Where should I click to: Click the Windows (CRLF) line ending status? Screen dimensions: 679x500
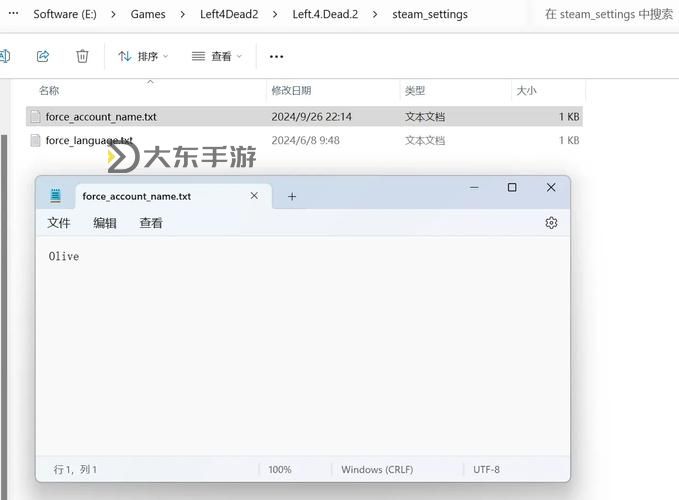coord(377,469)
